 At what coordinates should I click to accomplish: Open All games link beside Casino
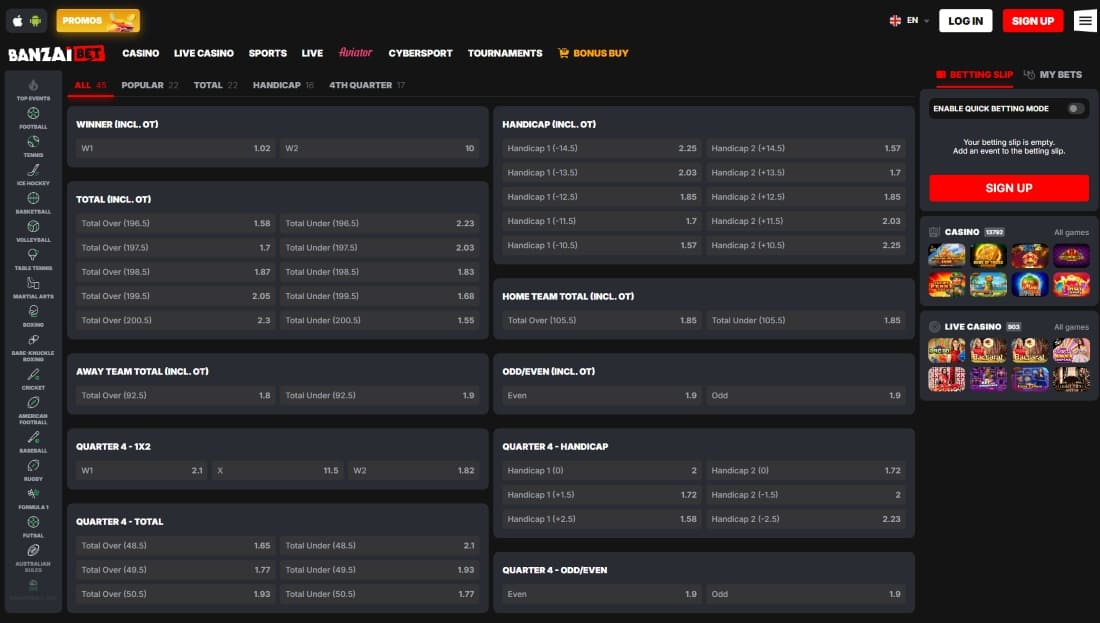1071,233
